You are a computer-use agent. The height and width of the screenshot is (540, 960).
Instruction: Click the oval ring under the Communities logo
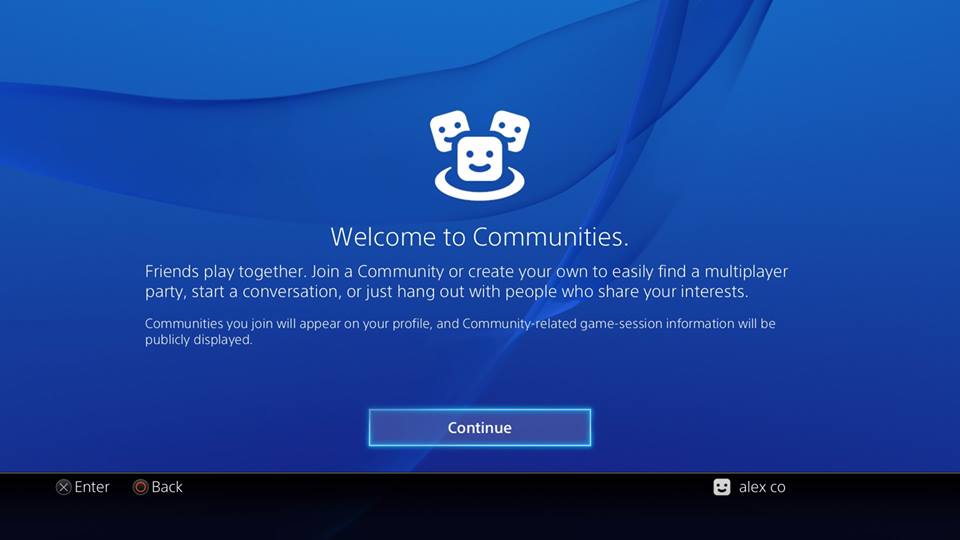(x=479, y=188)
